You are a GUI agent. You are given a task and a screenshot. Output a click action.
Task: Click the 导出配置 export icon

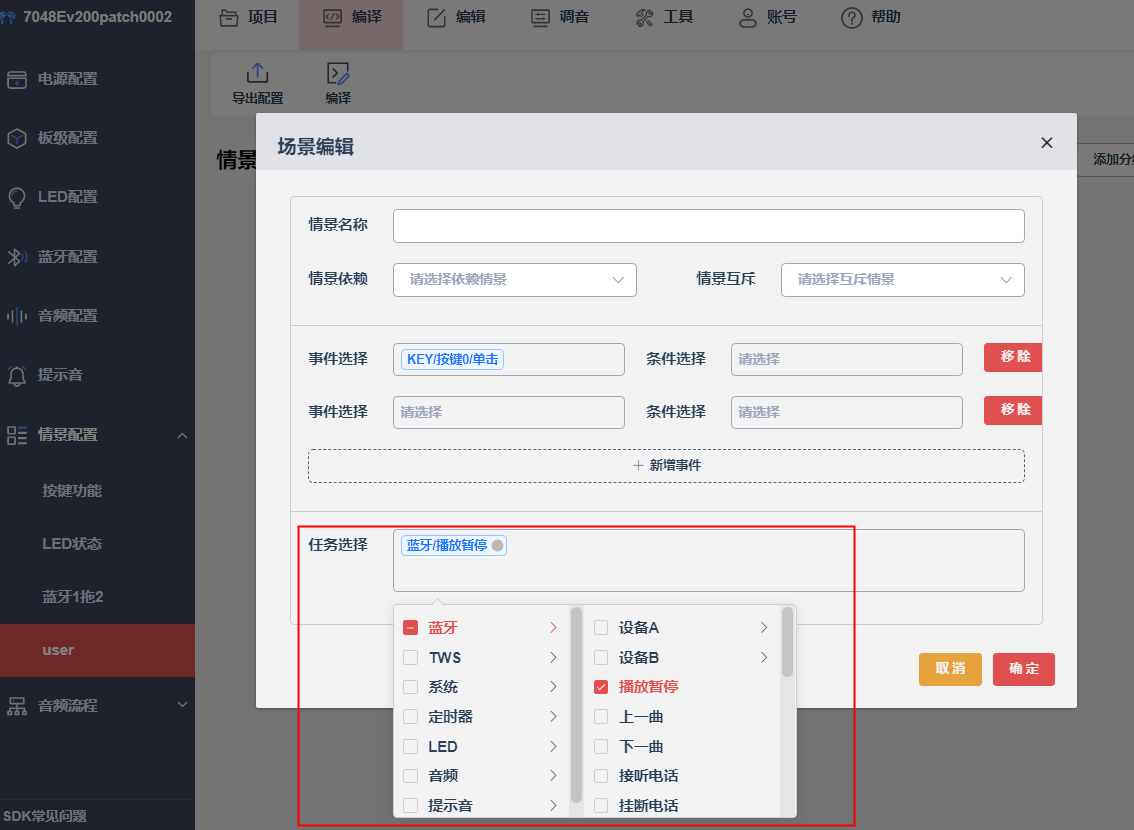[257, 73]
